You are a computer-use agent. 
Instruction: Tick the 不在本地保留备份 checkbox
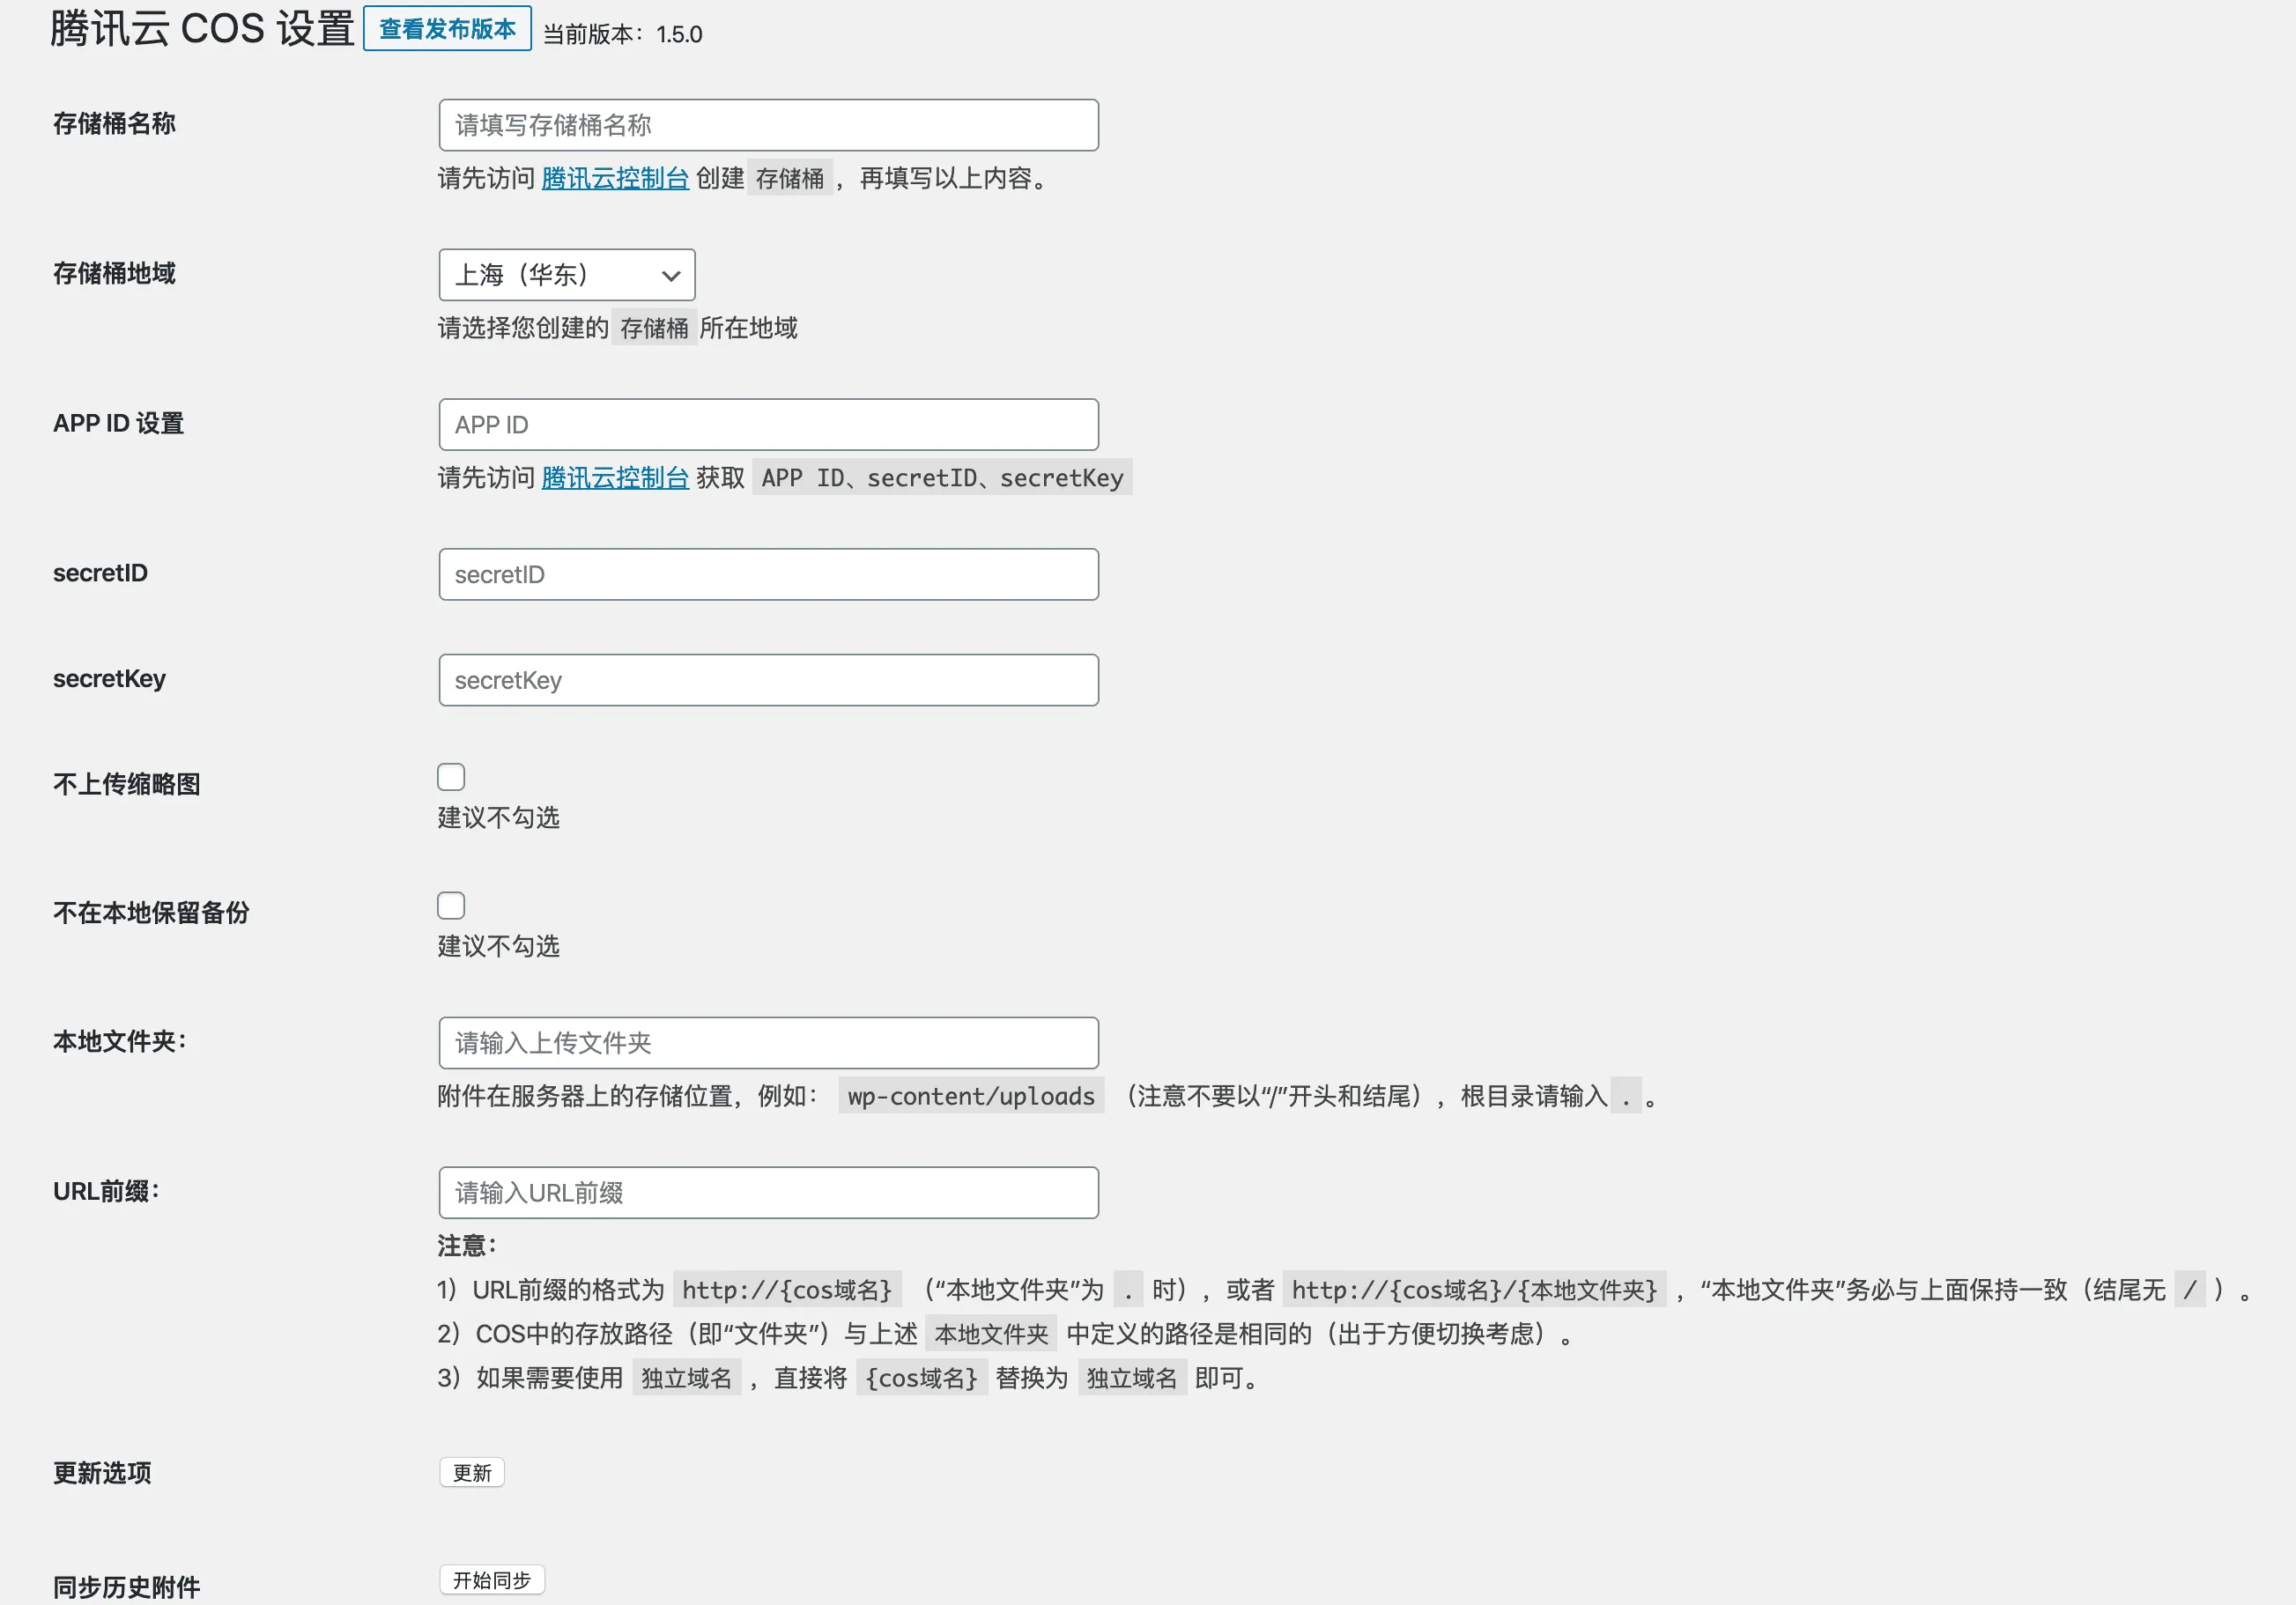point(451,906)
